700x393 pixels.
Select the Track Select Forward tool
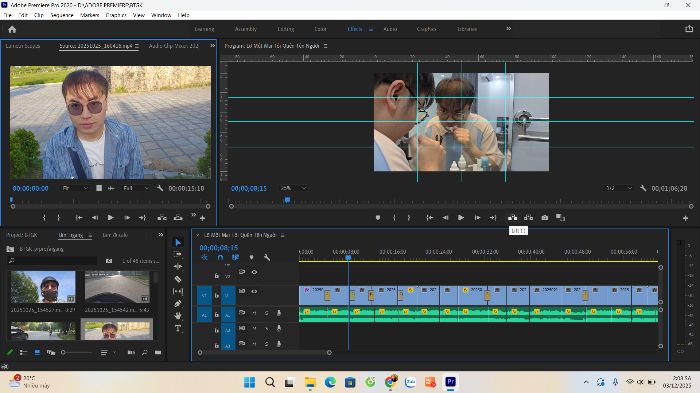[178, 254]
